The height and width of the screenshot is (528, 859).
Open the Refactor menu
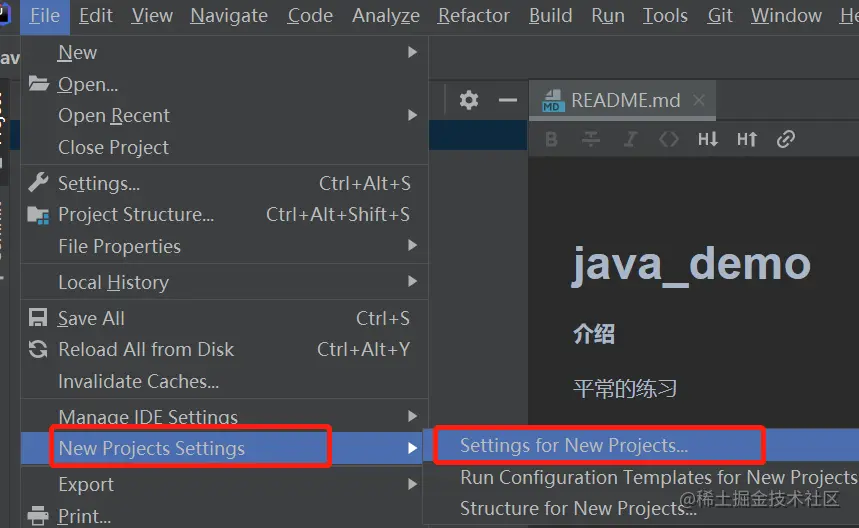pyautogui.click(x=474, y=15)
